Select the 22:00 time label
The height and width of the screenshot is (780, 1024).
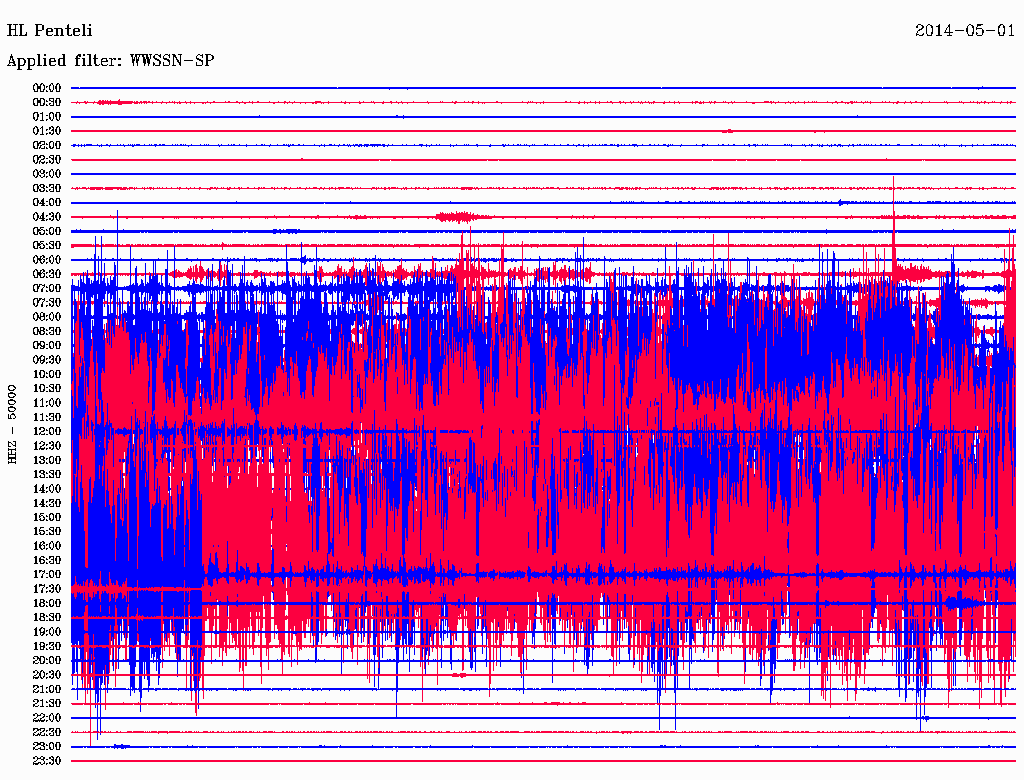47,718
